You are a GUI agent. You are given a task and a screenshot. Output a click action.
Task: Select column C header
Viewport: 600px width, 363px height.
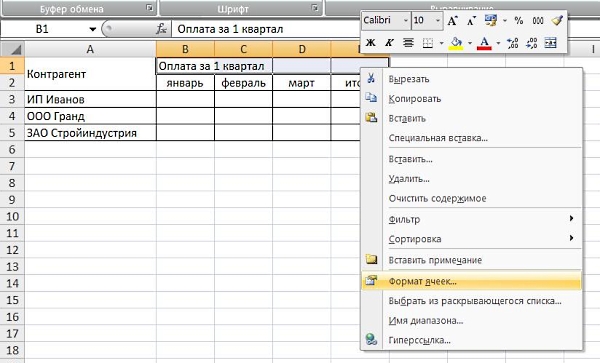[x=243, y=49]
